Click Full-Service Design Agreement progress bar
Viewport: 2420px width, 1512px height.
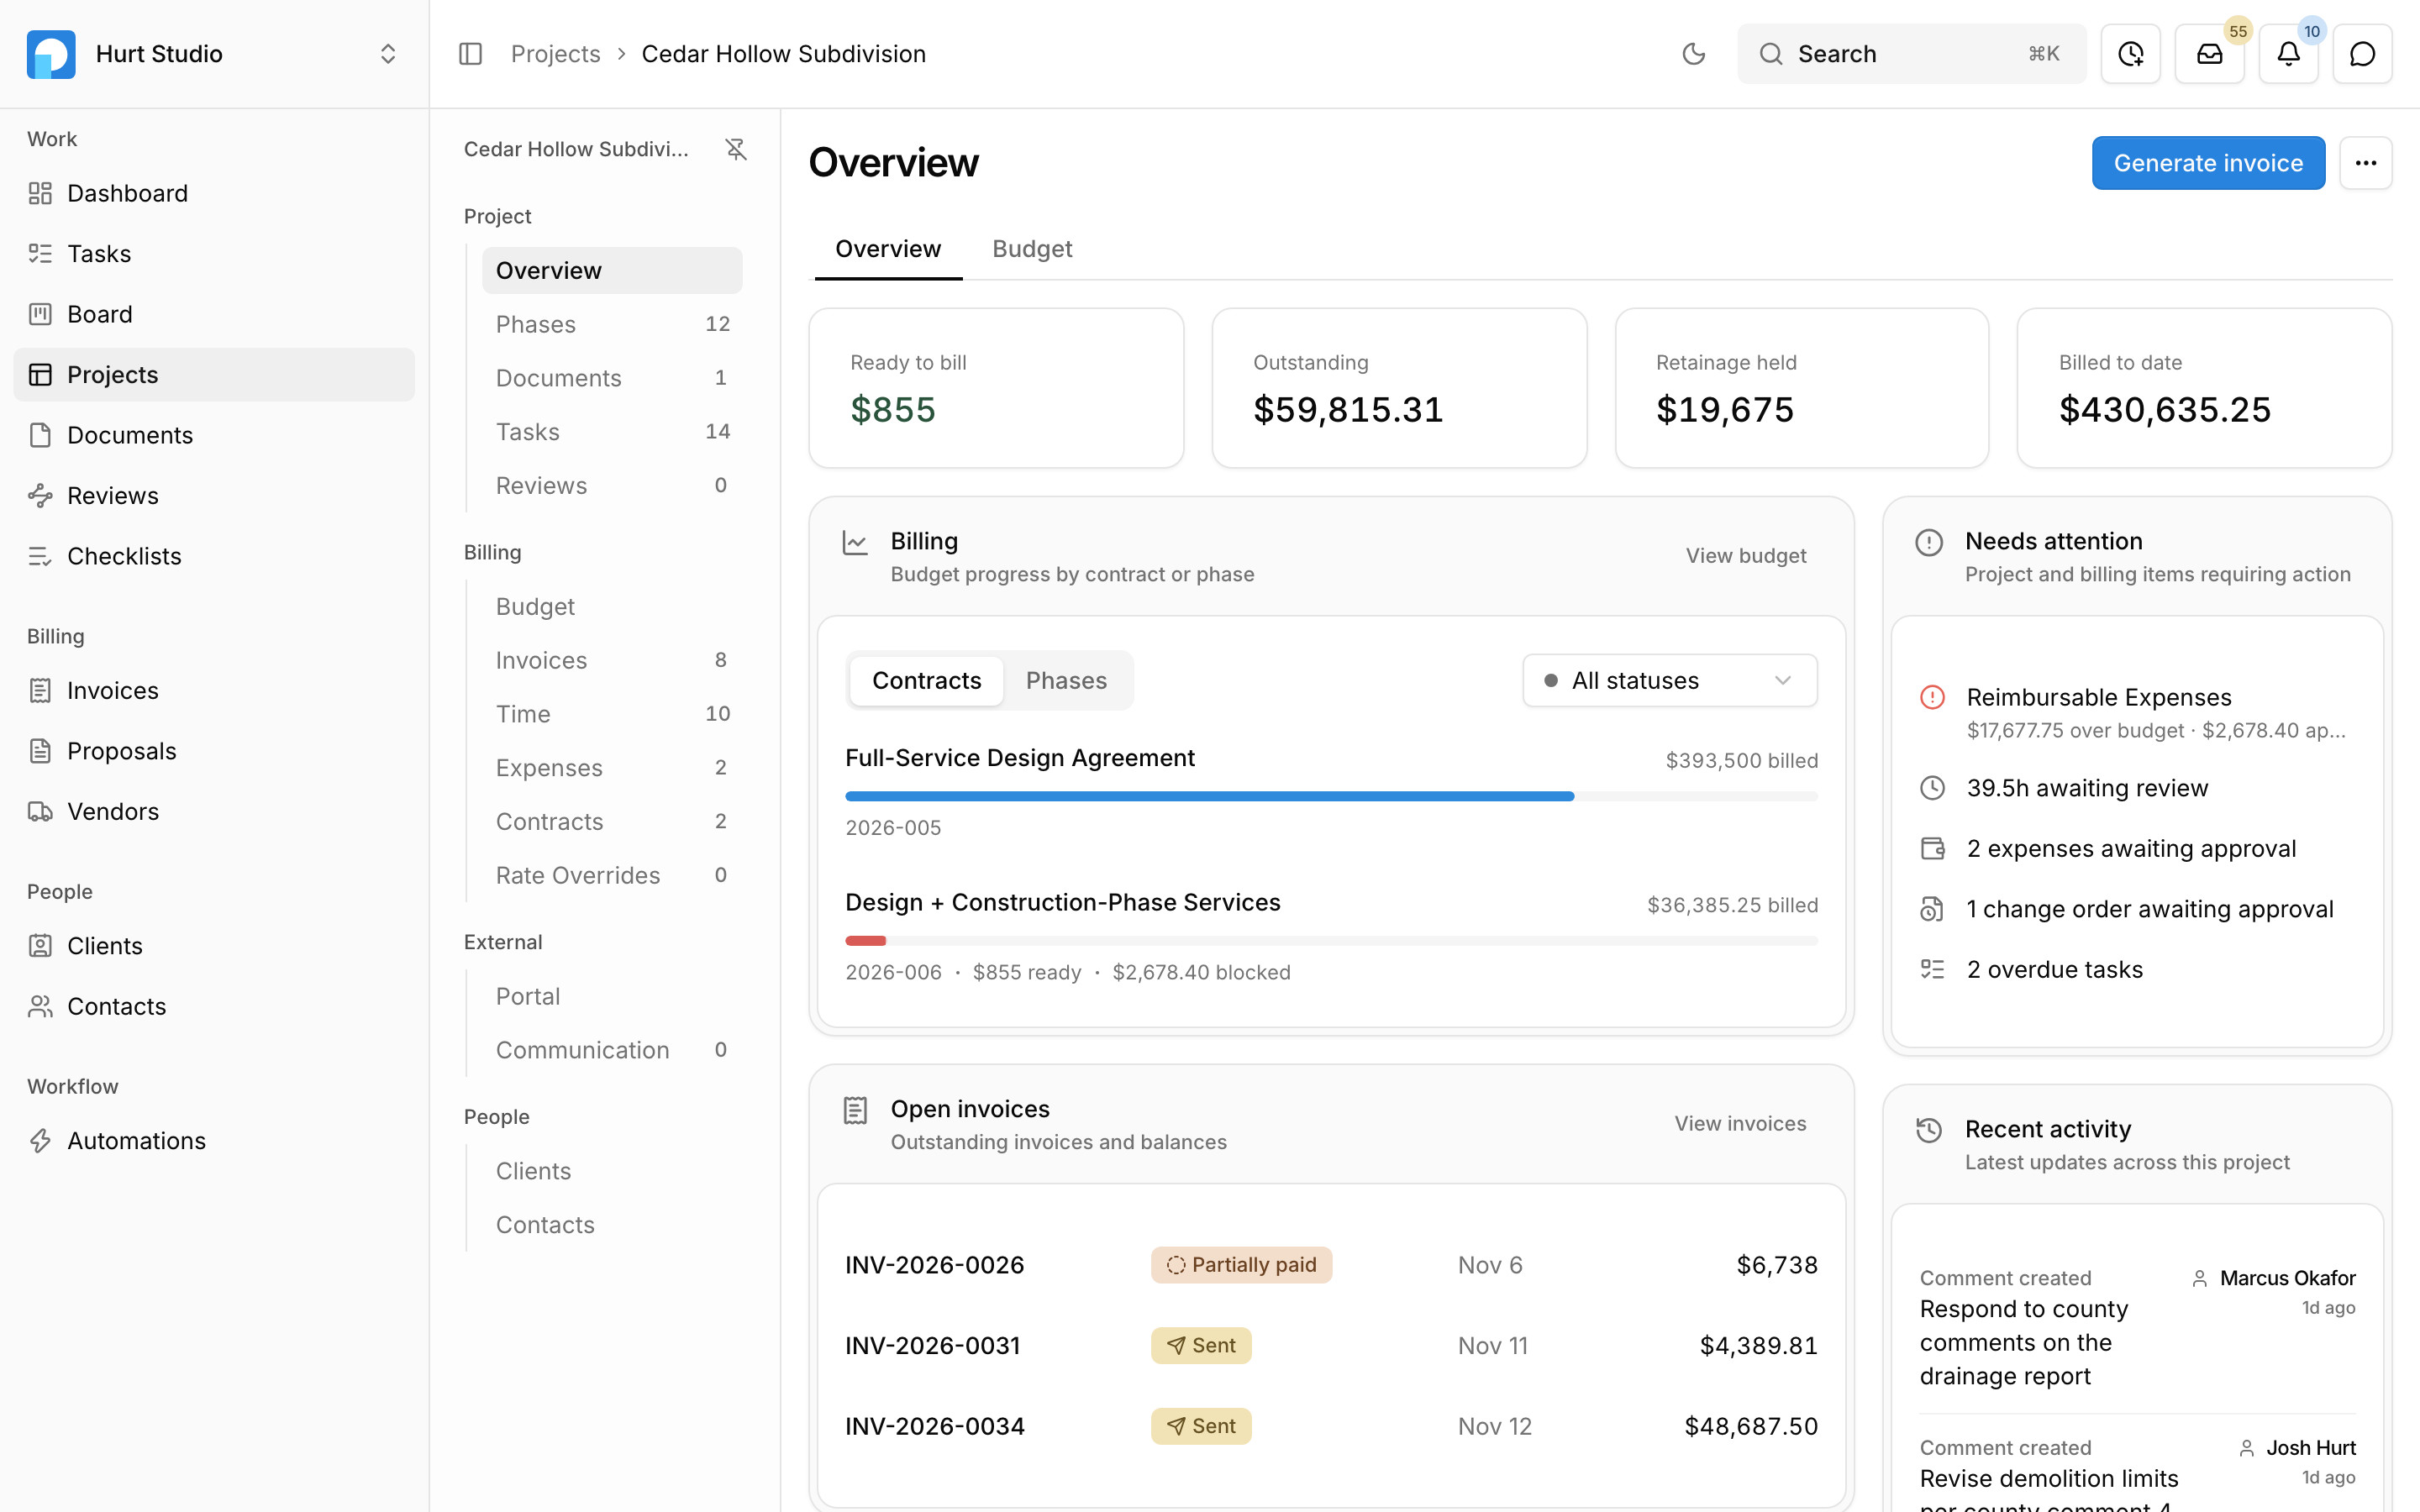click(1331, 797)
